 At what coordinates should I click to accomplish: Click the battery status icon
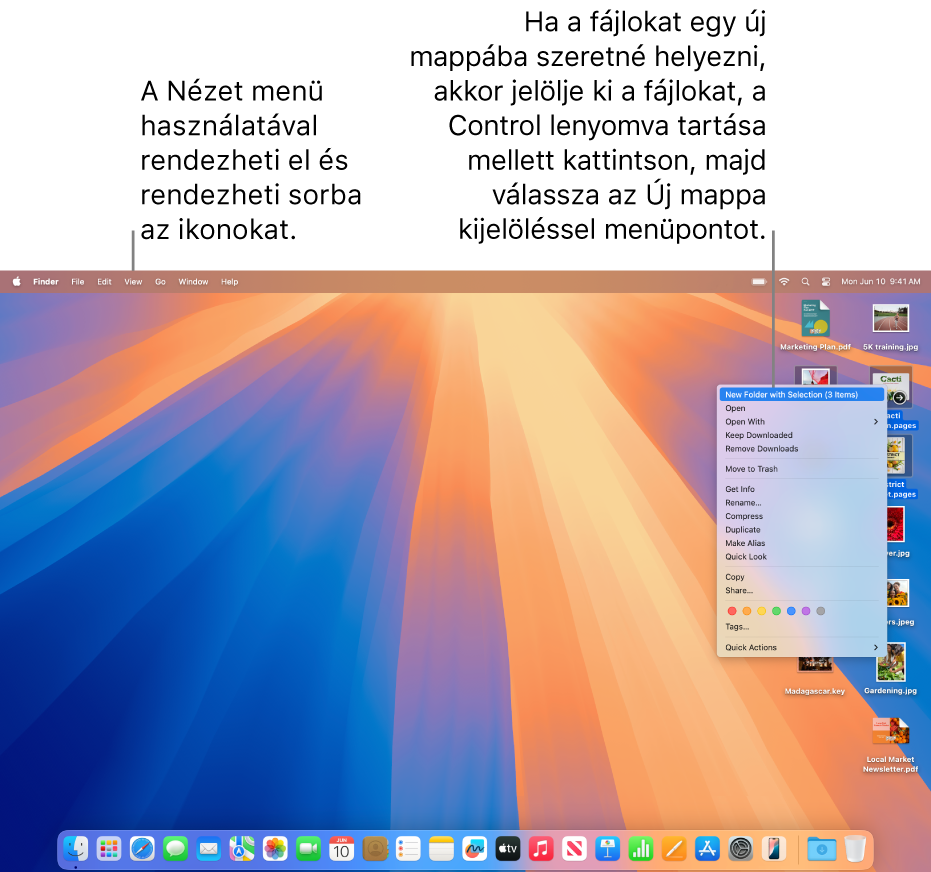pos(759,282)
